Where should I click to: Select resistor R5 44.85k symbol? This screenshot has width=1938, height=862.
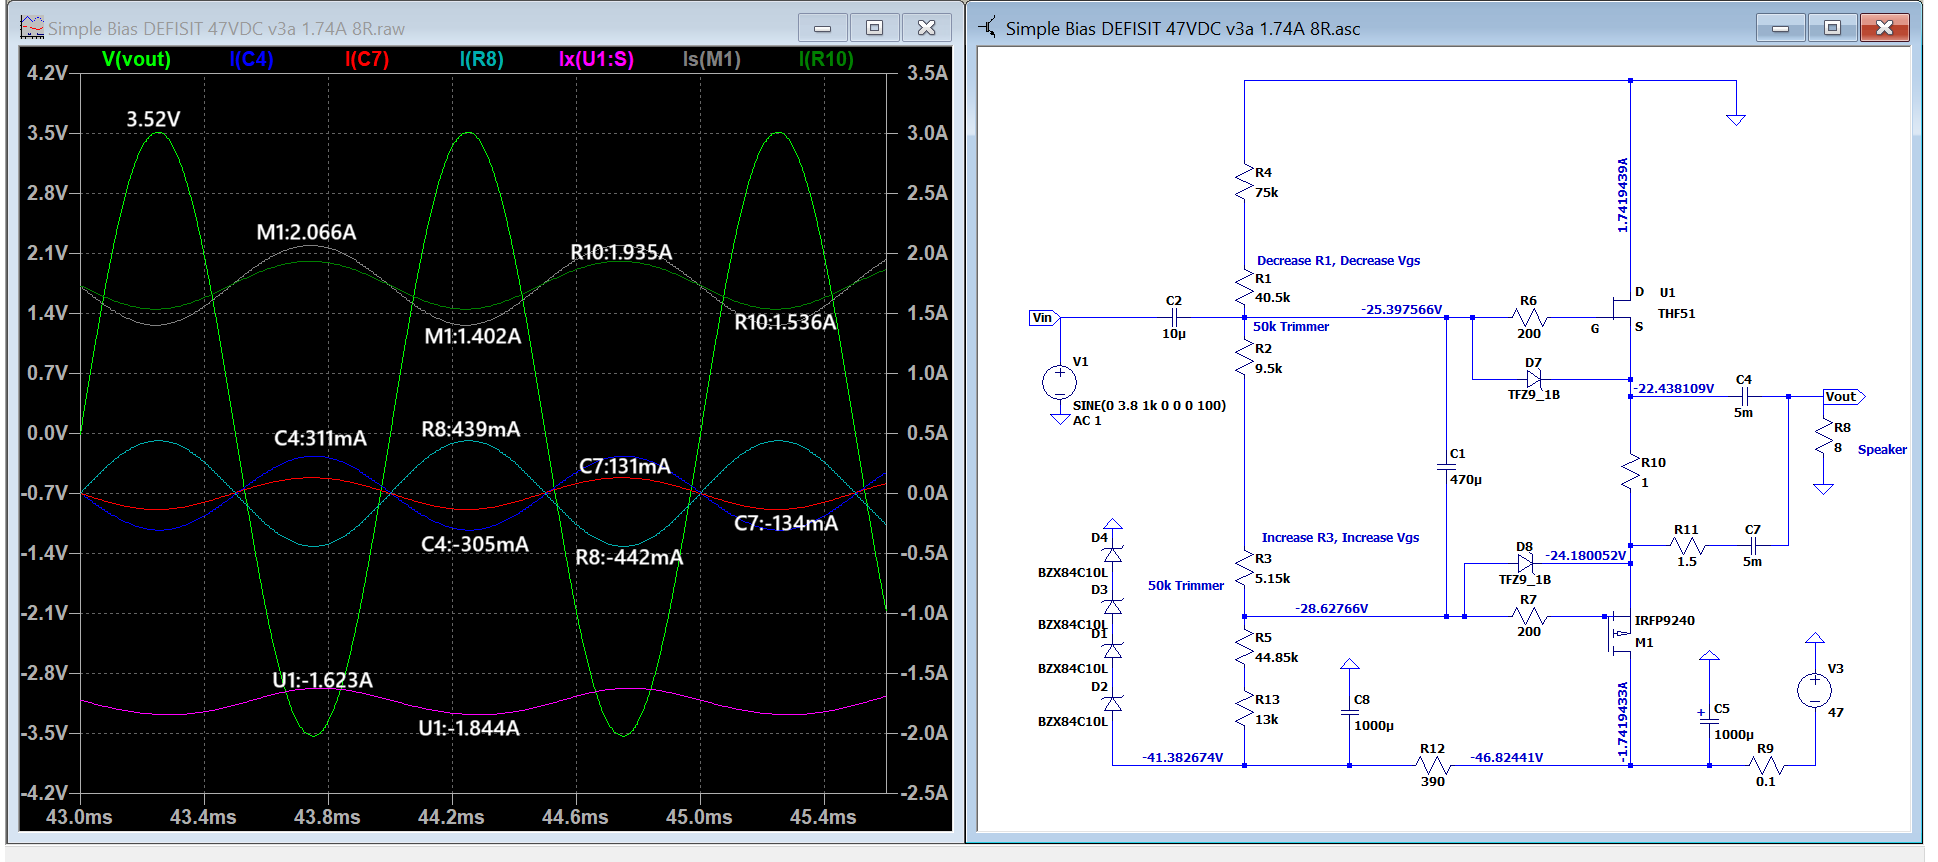click(x=1244, y=647)
